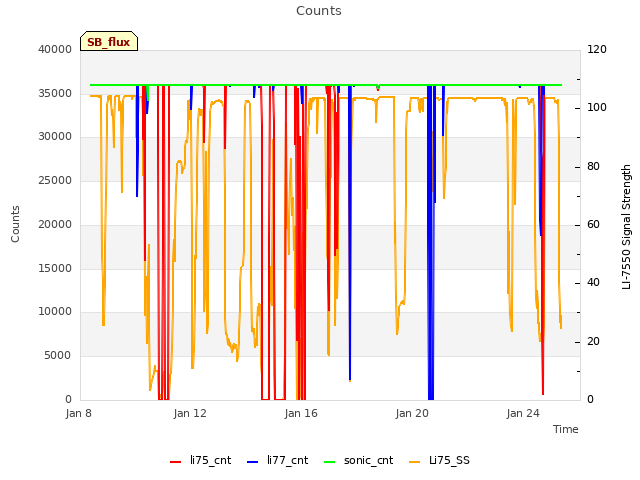Click the 35000 y-axis tick label
The image size is (640, 480).
pyautogui.click(x=55, y=93)
